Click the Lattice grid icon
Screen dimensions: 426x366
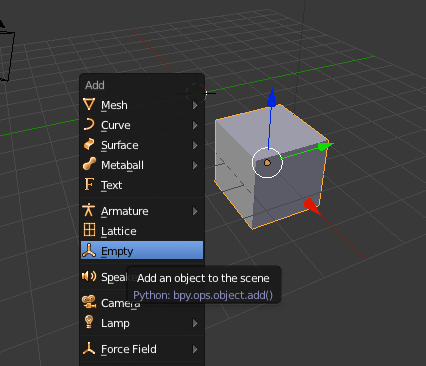[x=89, y=230]
